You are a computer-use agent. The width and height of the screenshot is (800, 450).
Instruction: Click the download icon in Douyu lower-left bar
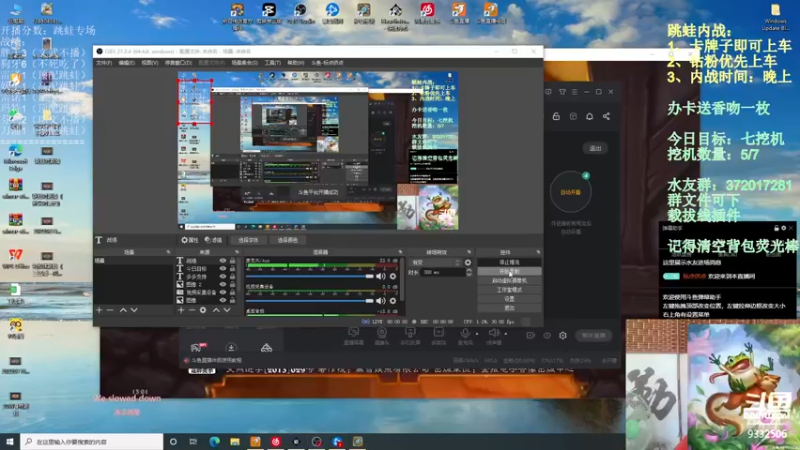coord(231,348)
